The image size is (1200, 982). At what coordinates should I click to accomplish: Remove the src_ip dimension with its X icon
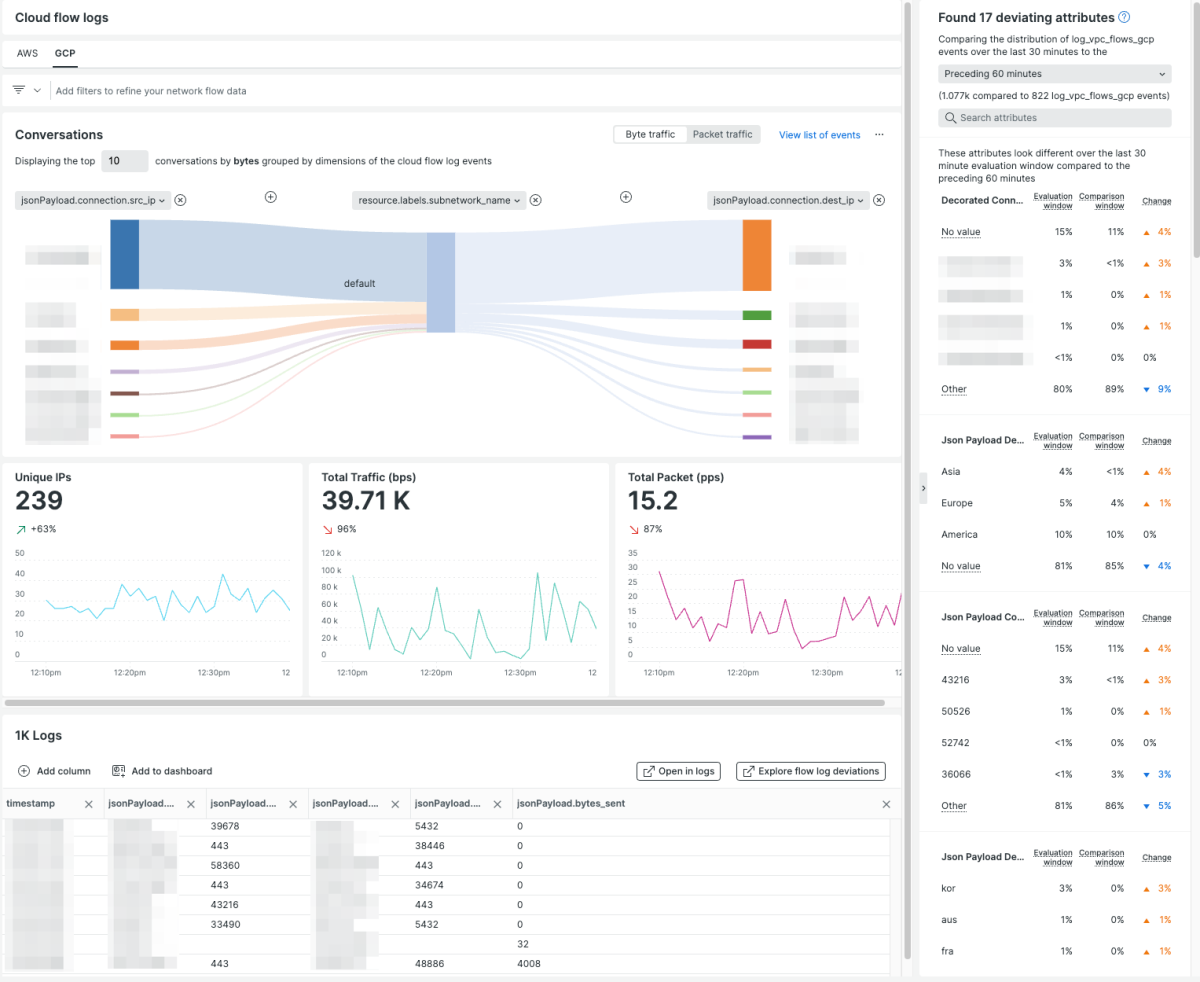(x=180, y=200)
